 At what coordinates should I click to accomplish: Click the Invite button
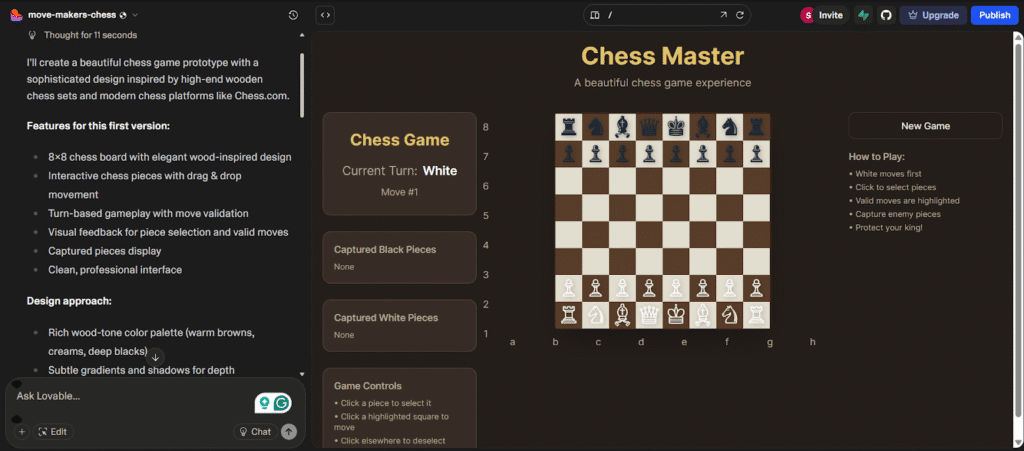(x=831, y=15)
